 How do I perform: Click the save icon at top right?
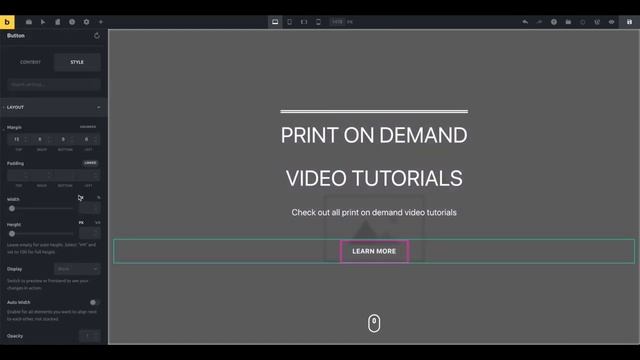[x=629, y=22]
